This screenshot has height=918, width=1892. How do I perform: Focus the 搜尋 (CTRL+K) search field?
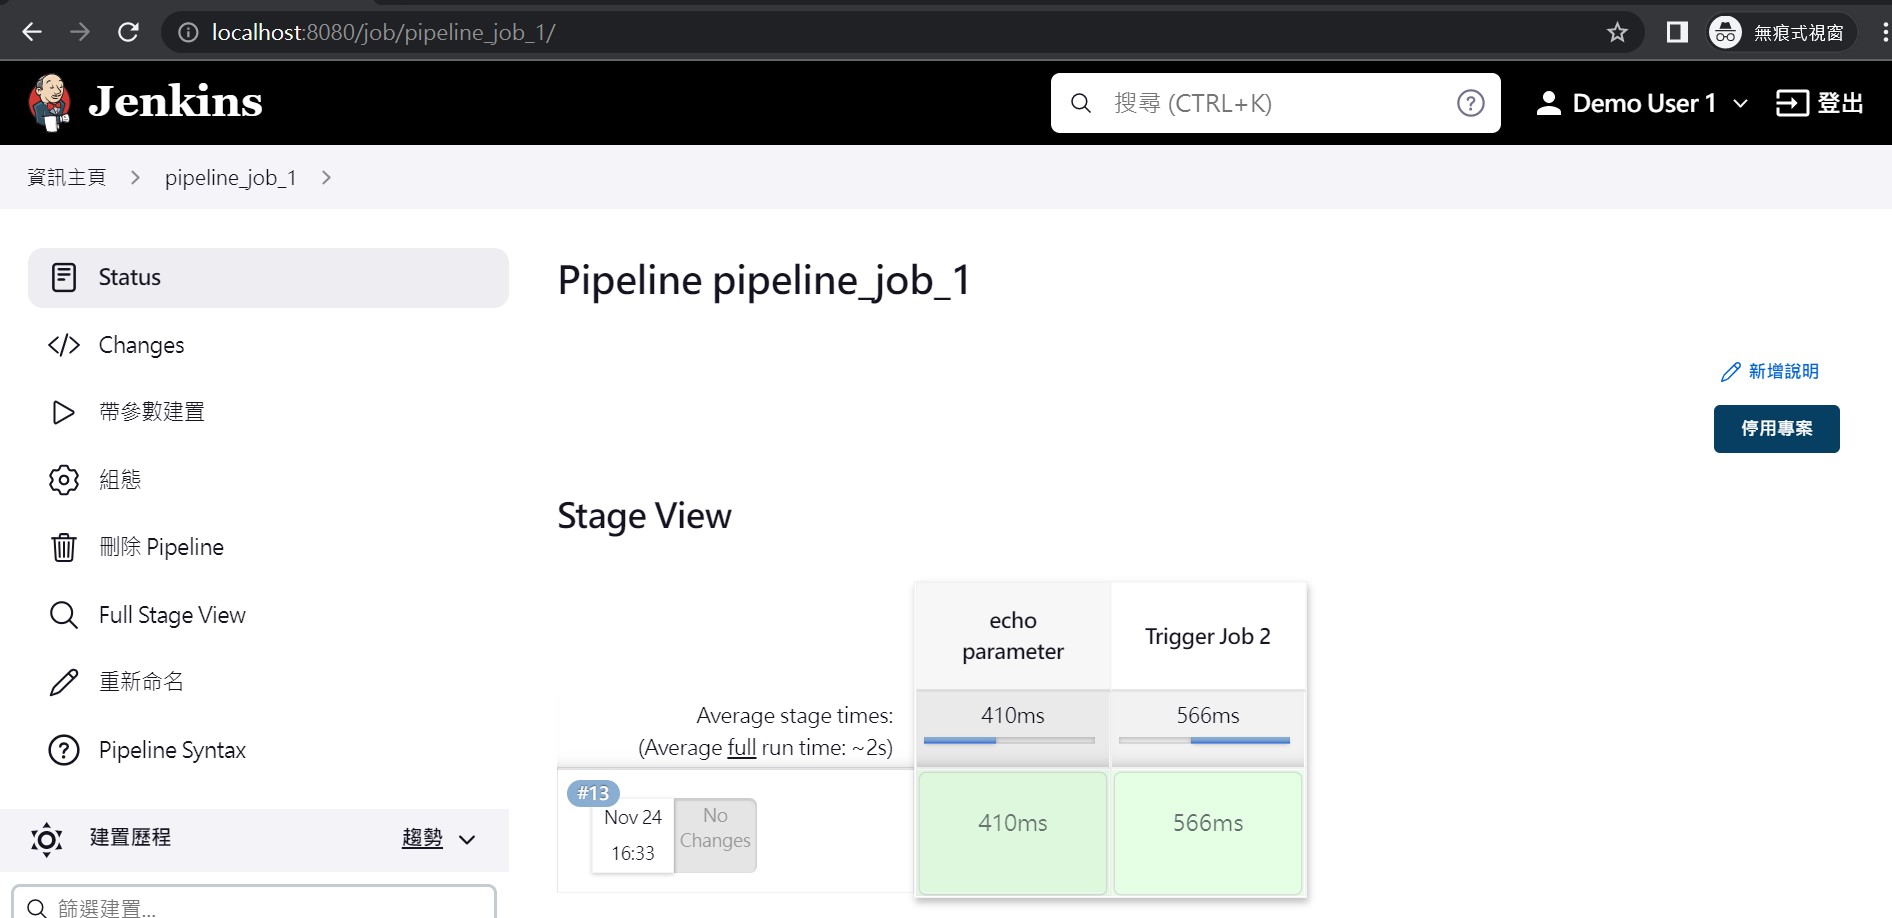1275,103
